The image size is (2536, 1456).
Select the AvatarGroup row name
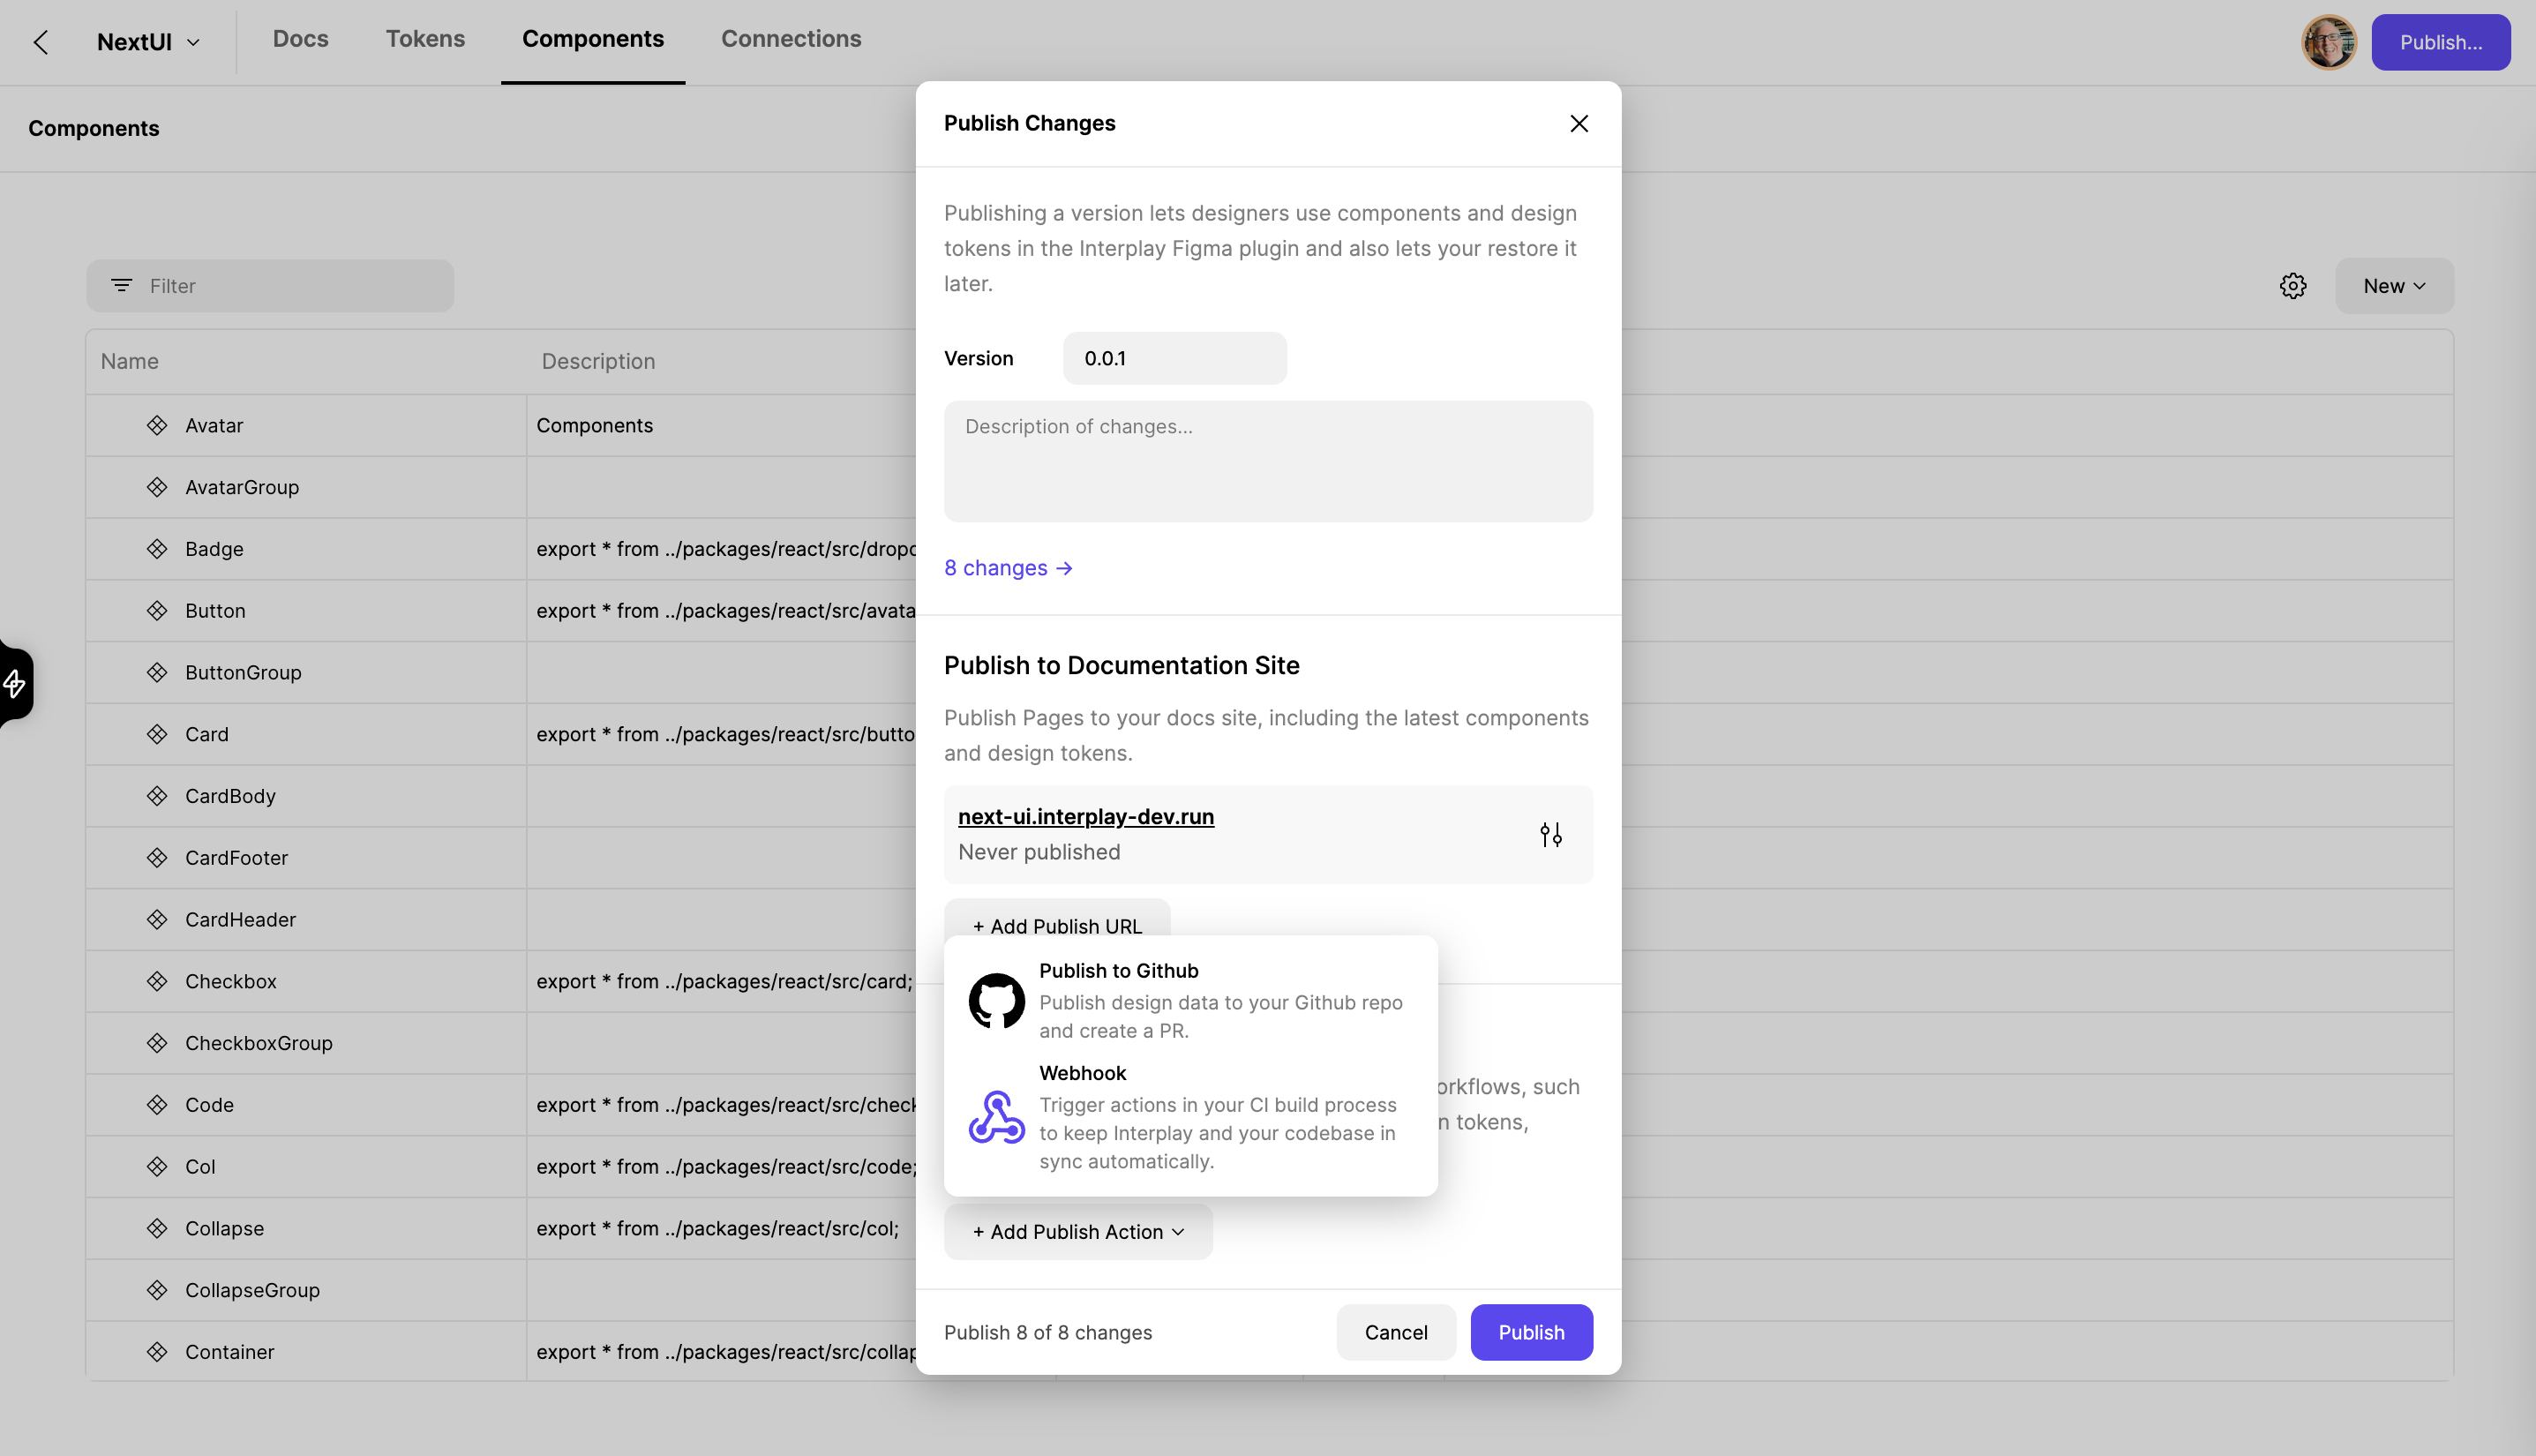(242, 487)
